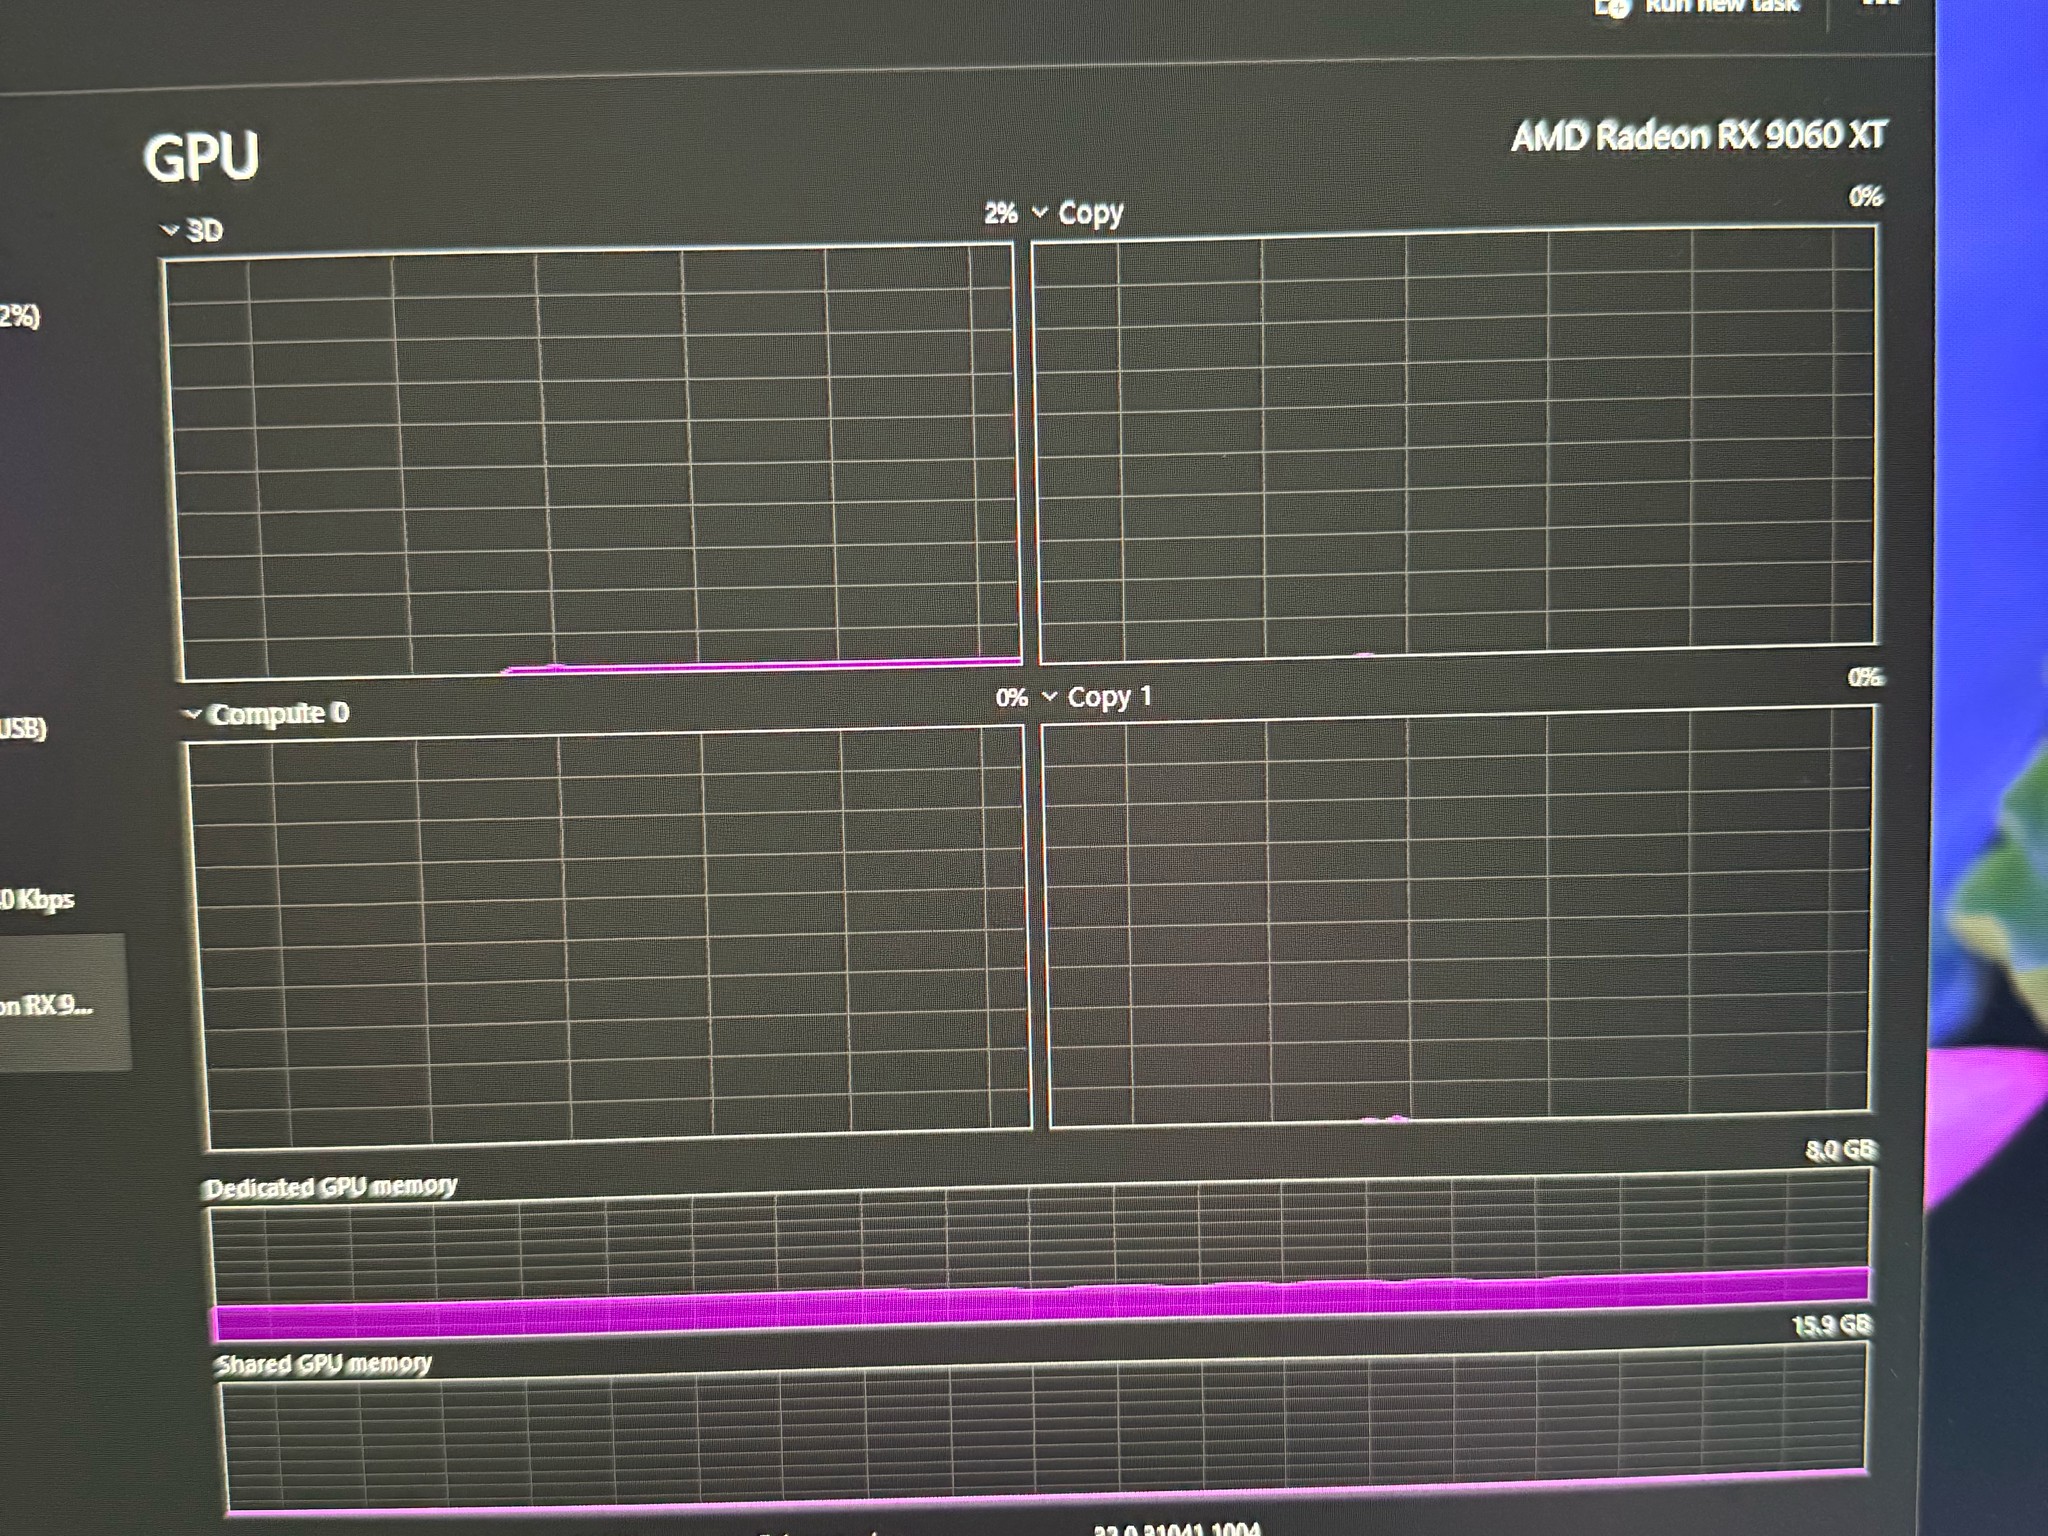Click the GPU page heading
2048x1536 pixels.
pyautogui.click(x=201, y=157)
